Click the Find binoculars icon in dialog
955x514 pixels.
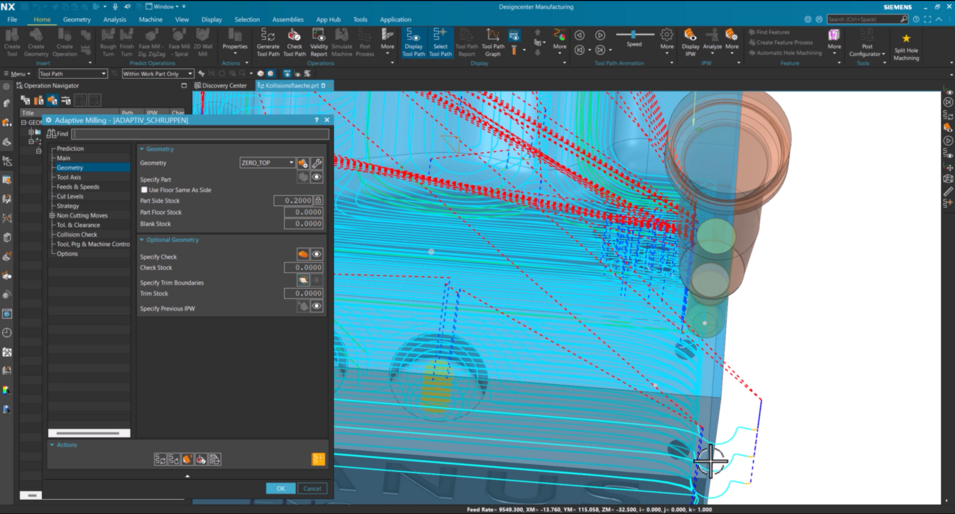(51, 133)
